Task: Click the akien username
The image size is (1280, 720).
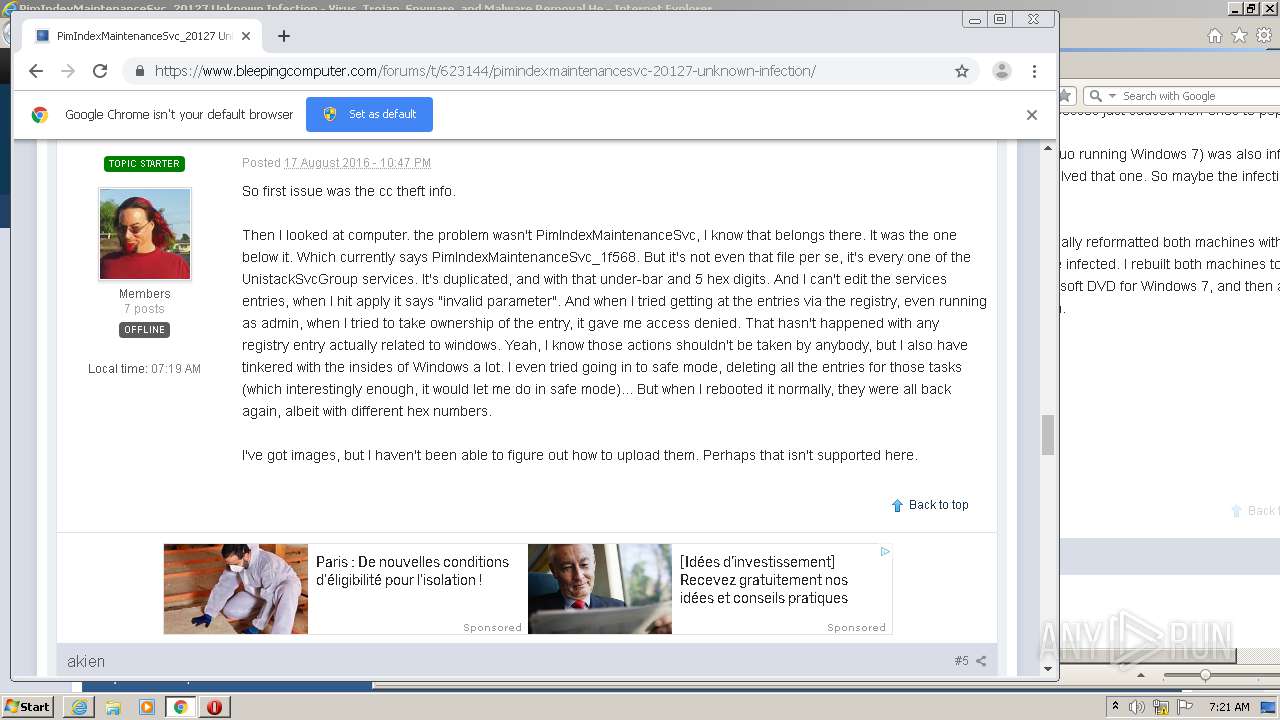Action: point(86,661)
